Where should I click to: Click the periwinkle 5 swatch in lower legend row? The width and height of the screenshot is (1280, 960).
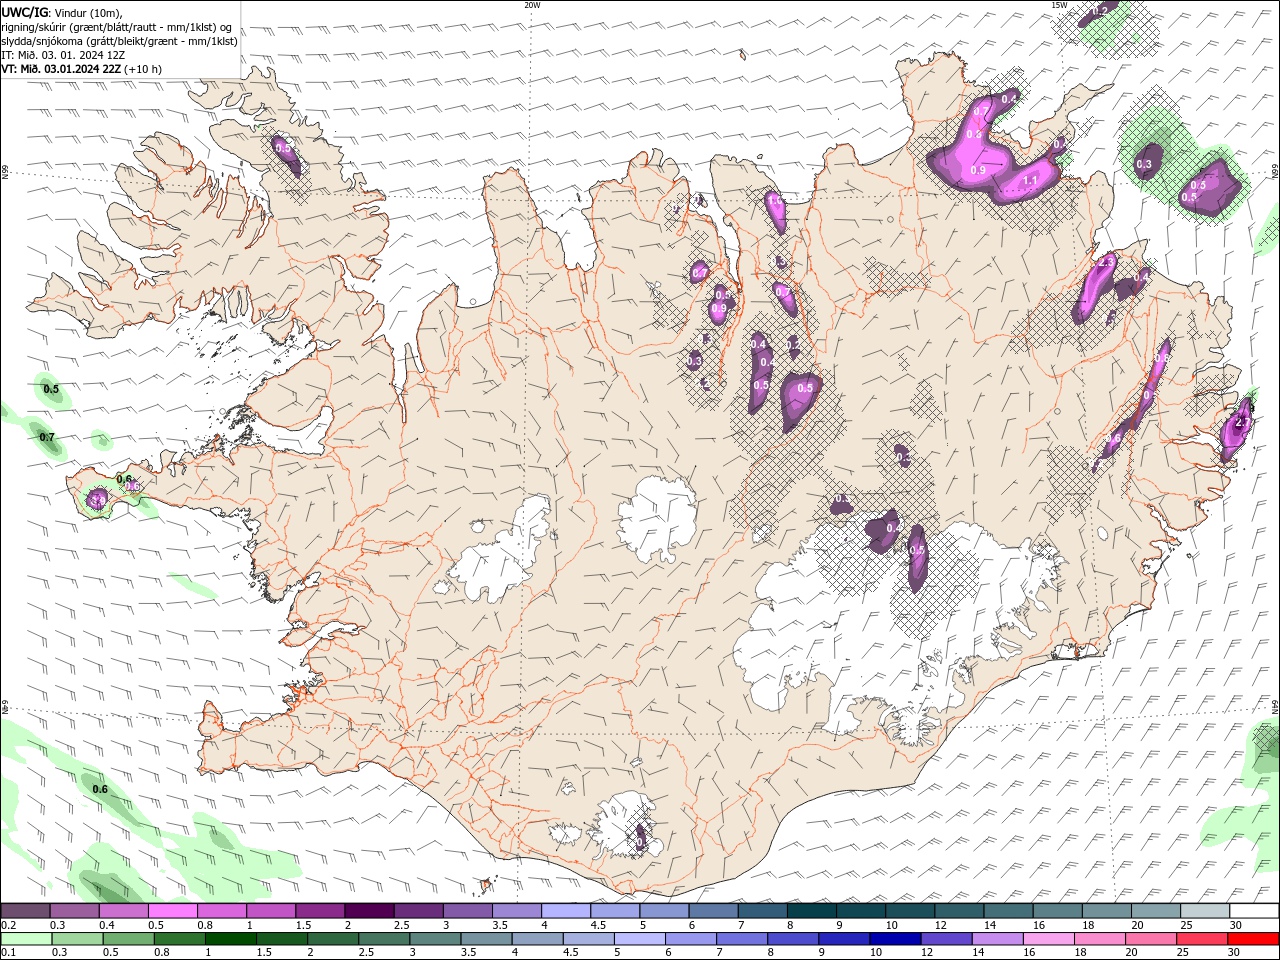pyautogui.click(x=639, y=939)
